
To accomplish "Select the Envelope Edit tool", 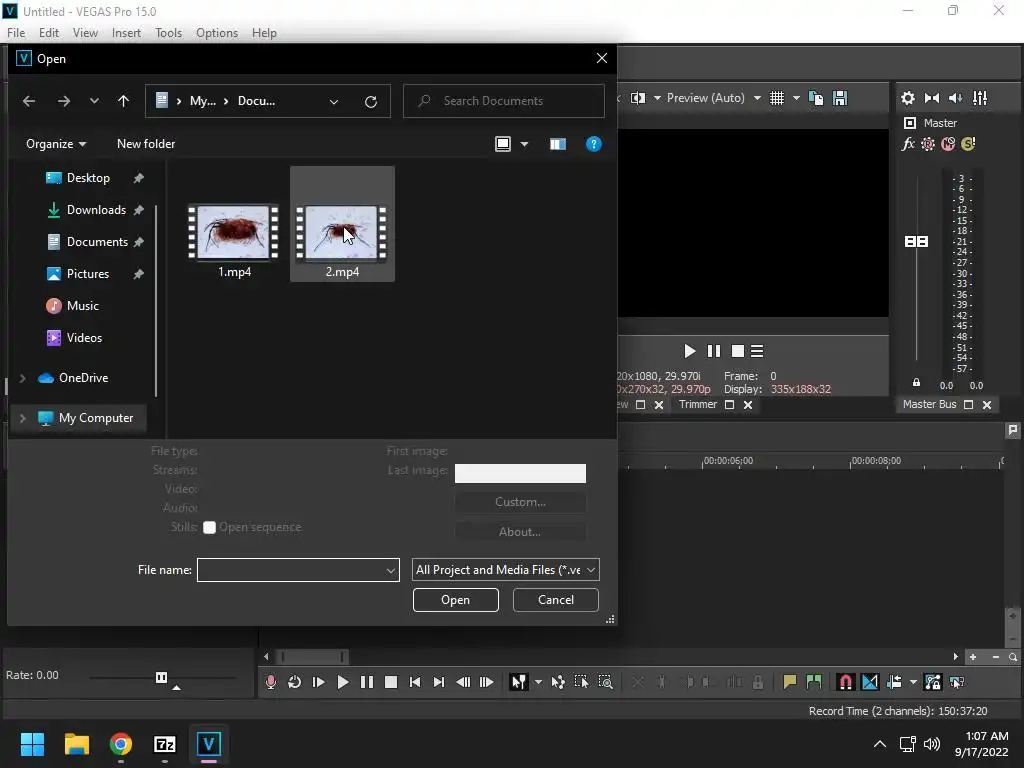I will [x=558, y=682].
